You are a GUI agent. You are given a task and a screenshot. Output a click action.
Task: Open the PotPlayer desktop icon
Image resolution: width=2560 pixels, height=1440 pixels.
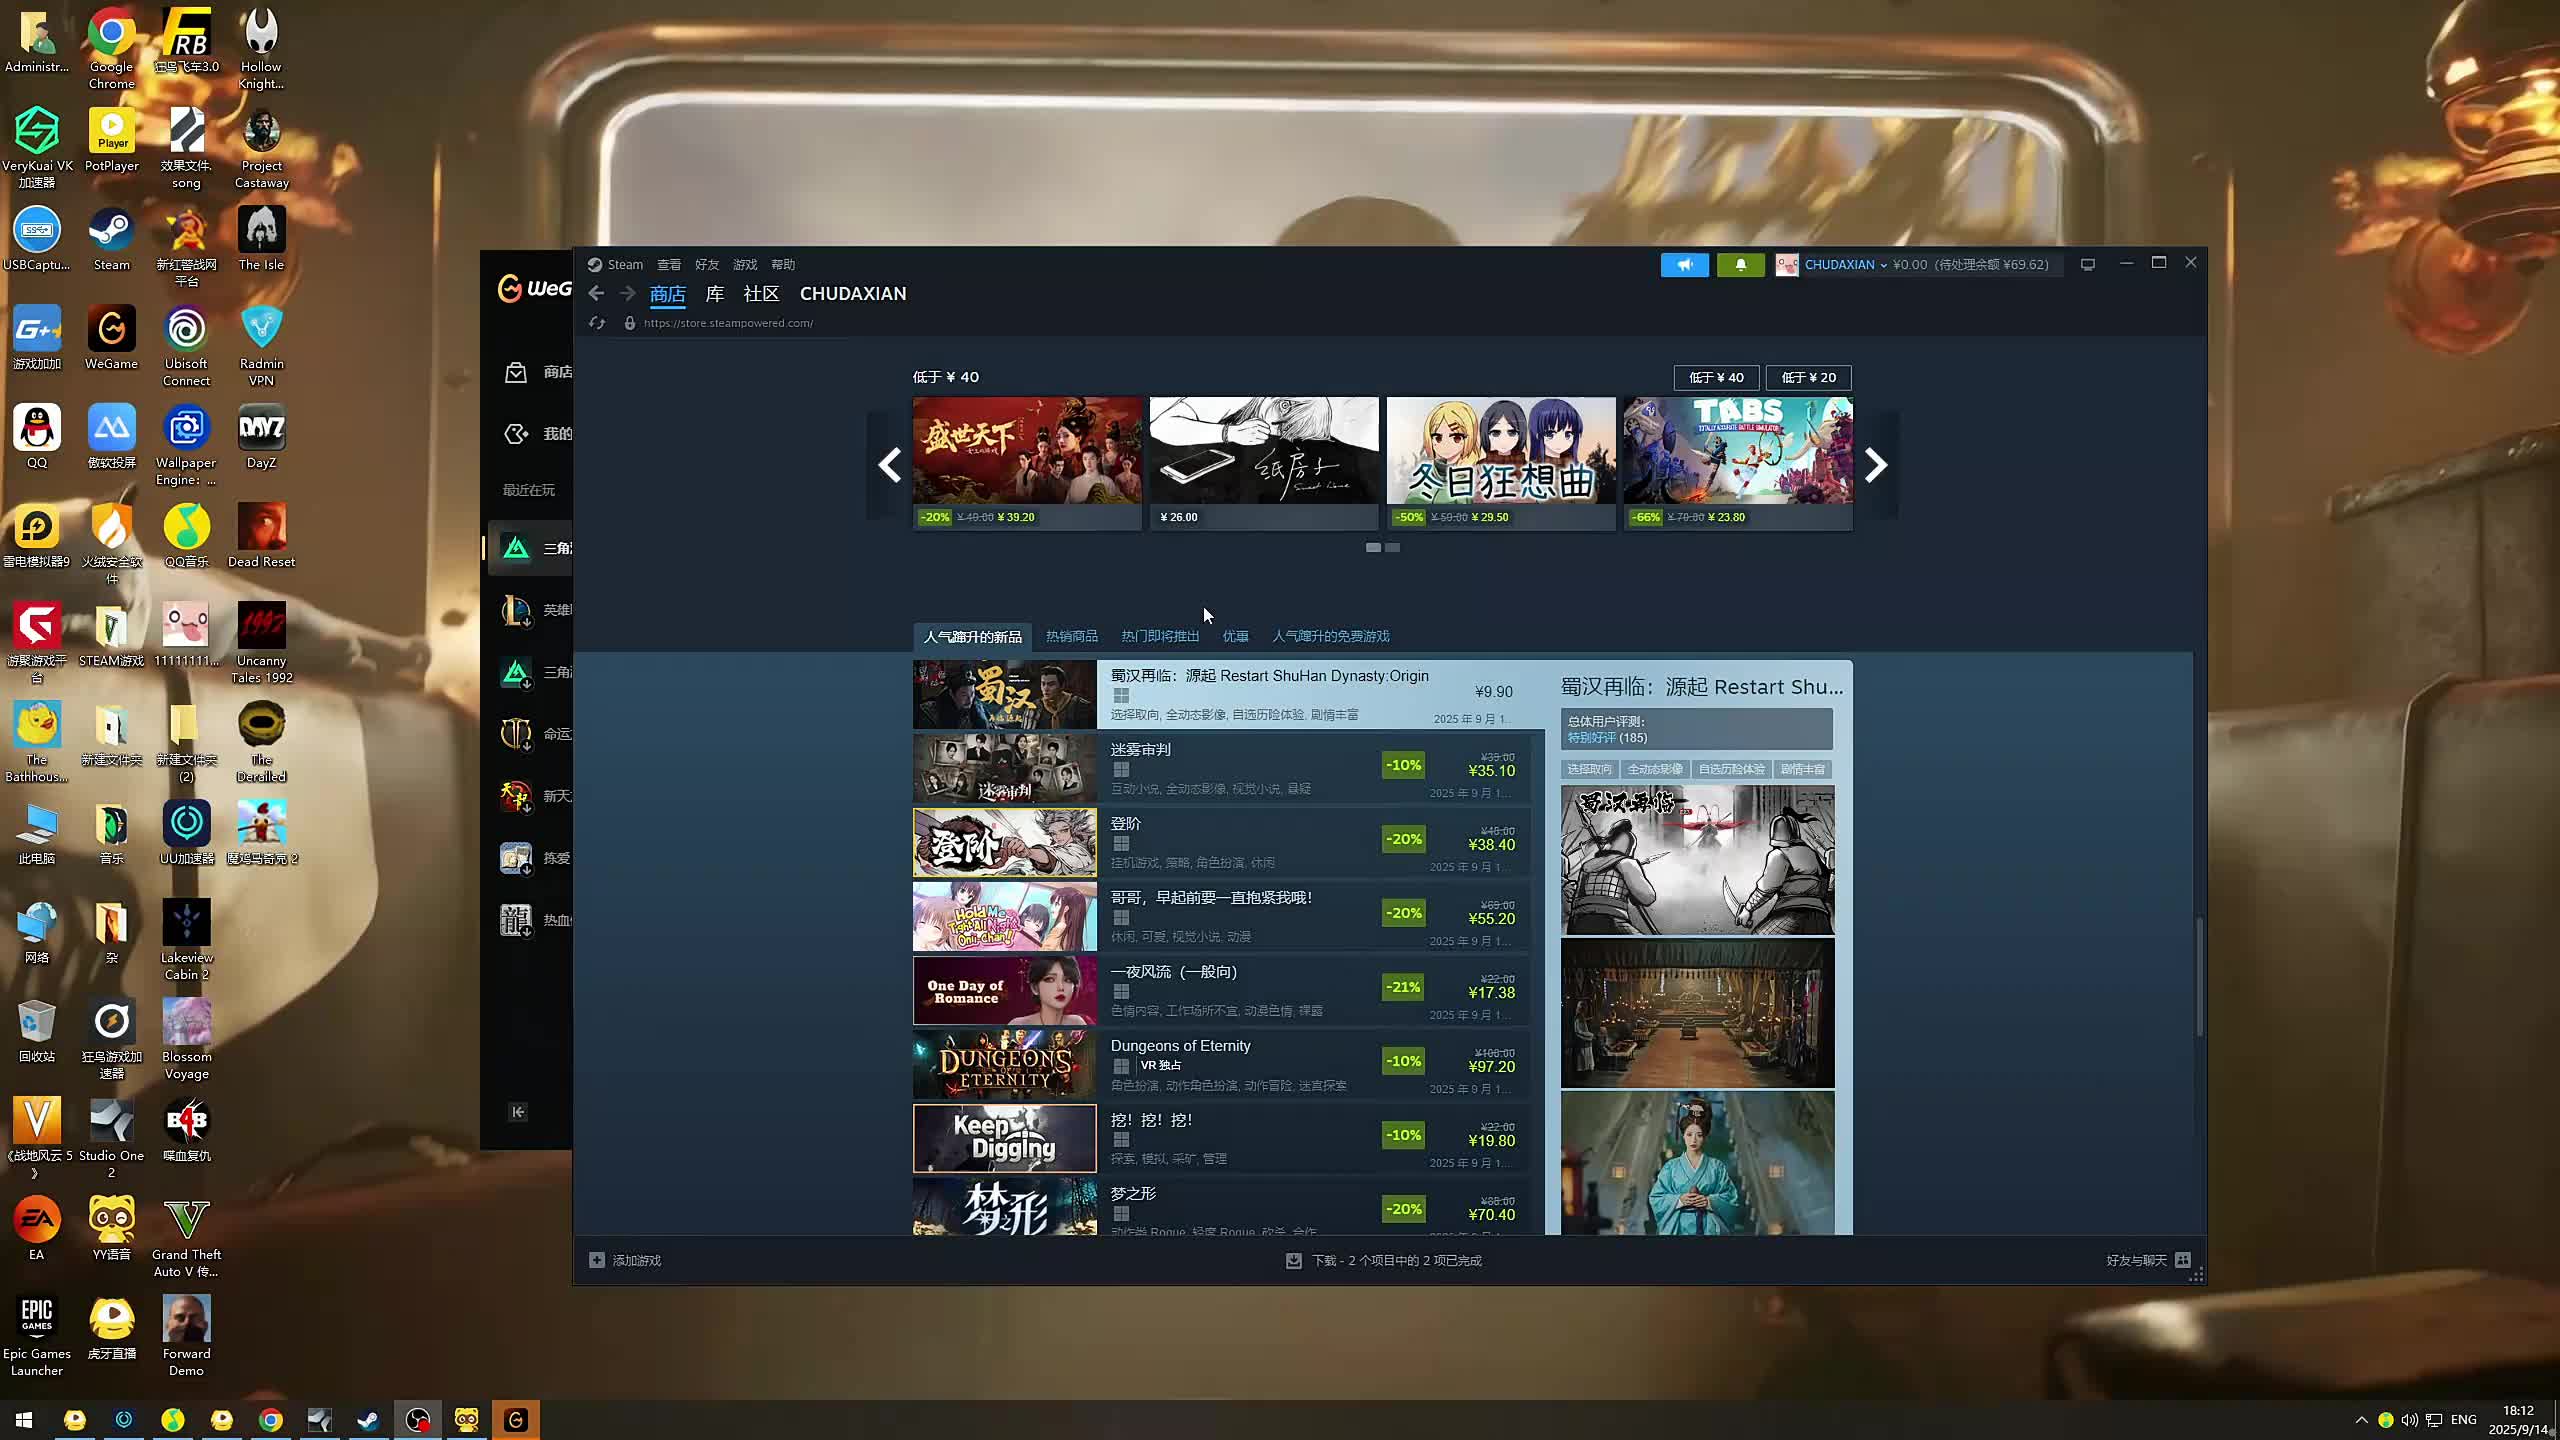pyautogui.click(x=111, y=140)
